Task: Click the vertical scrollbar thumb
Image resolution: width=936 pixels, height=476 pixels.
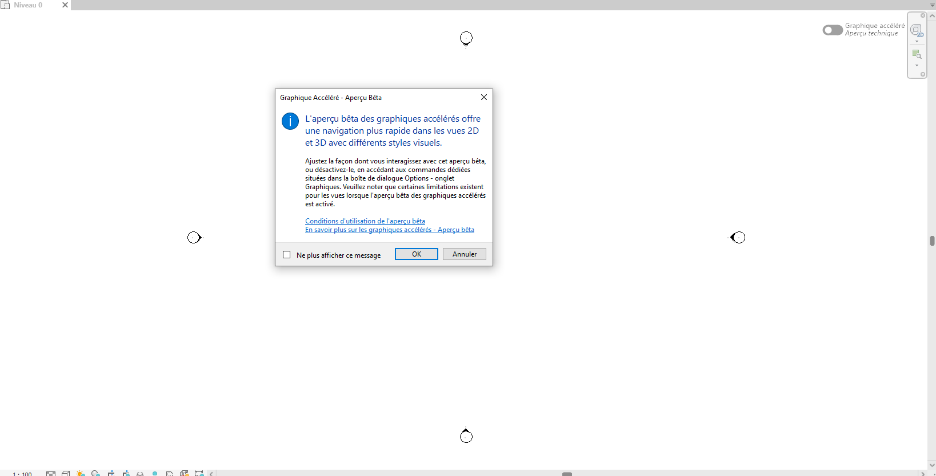Action: pyautogui.click(x=932, y=241)
